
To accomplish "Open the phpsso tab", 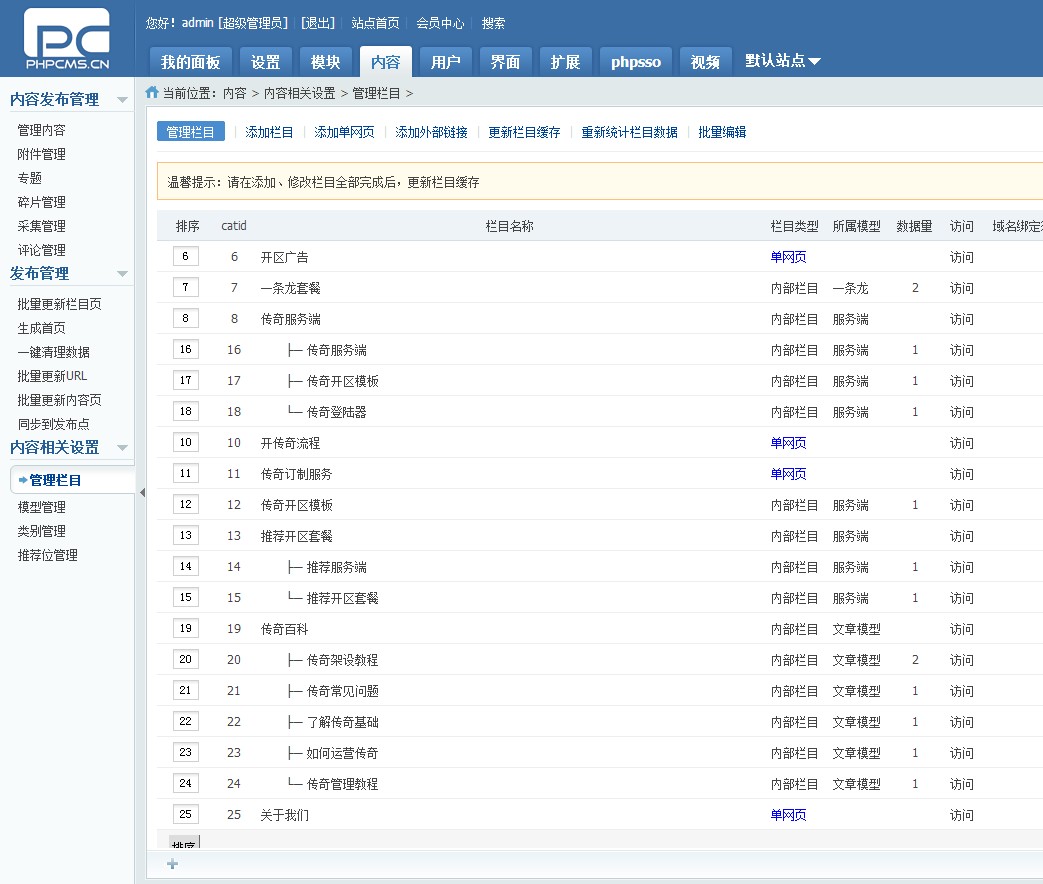I will [636, 62].
